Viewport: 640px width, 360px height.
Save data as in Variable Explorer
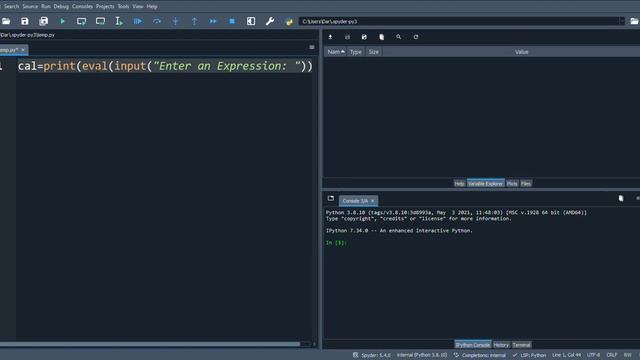(x=364, y=37)
